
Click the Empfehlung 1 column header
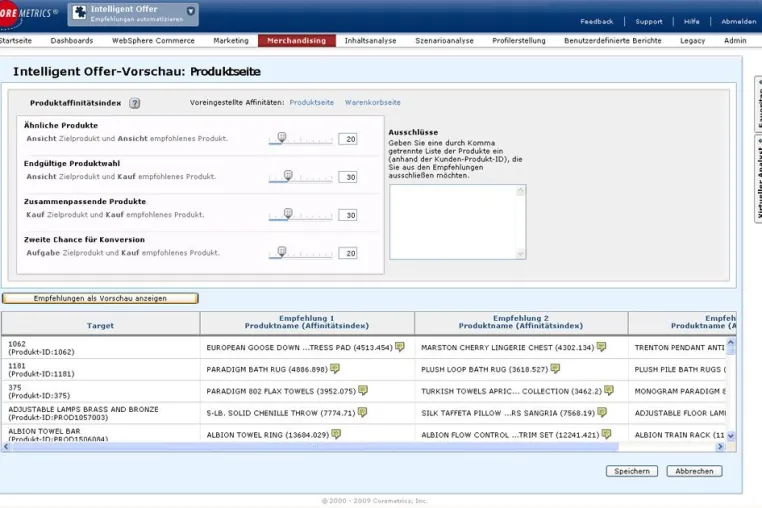coord(307,322)
